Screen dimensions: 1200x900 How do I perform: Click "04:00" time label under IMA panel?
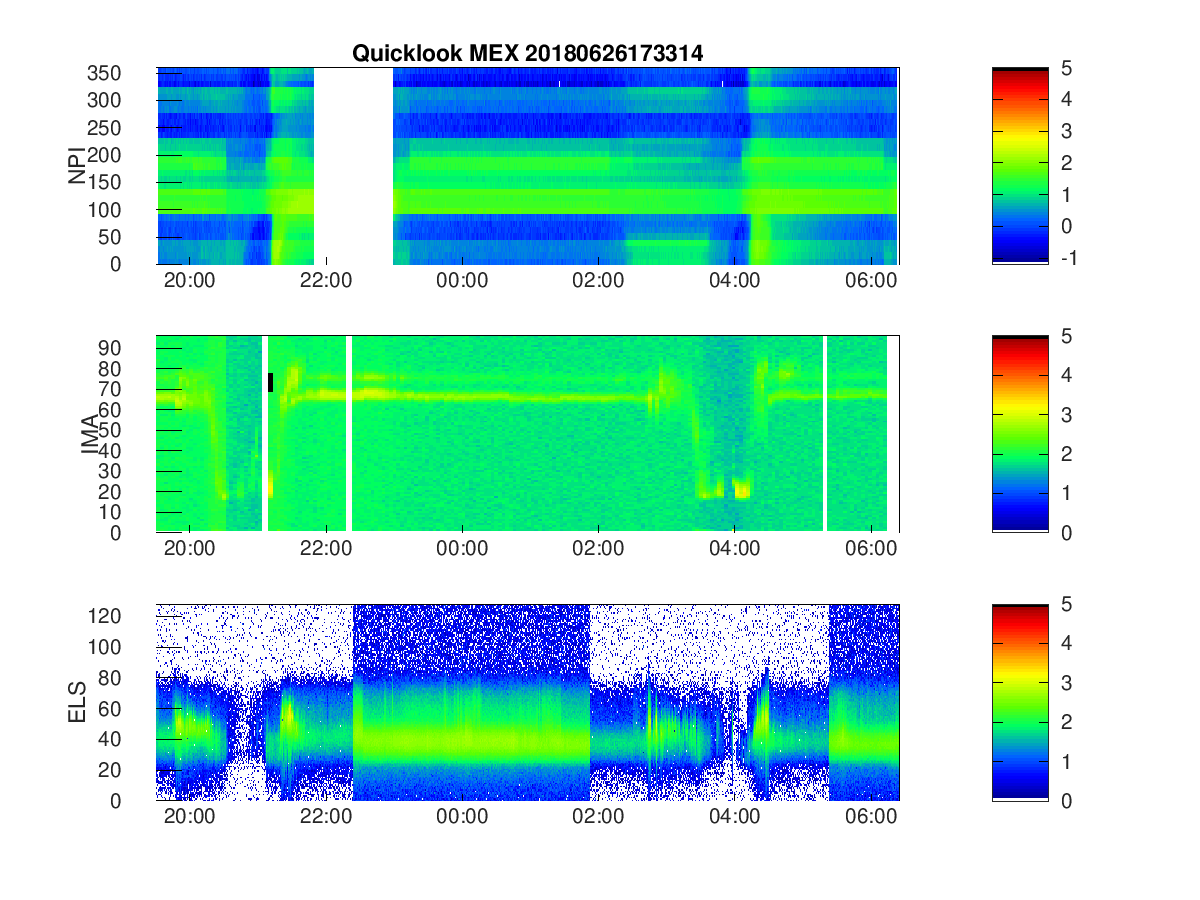734,549
